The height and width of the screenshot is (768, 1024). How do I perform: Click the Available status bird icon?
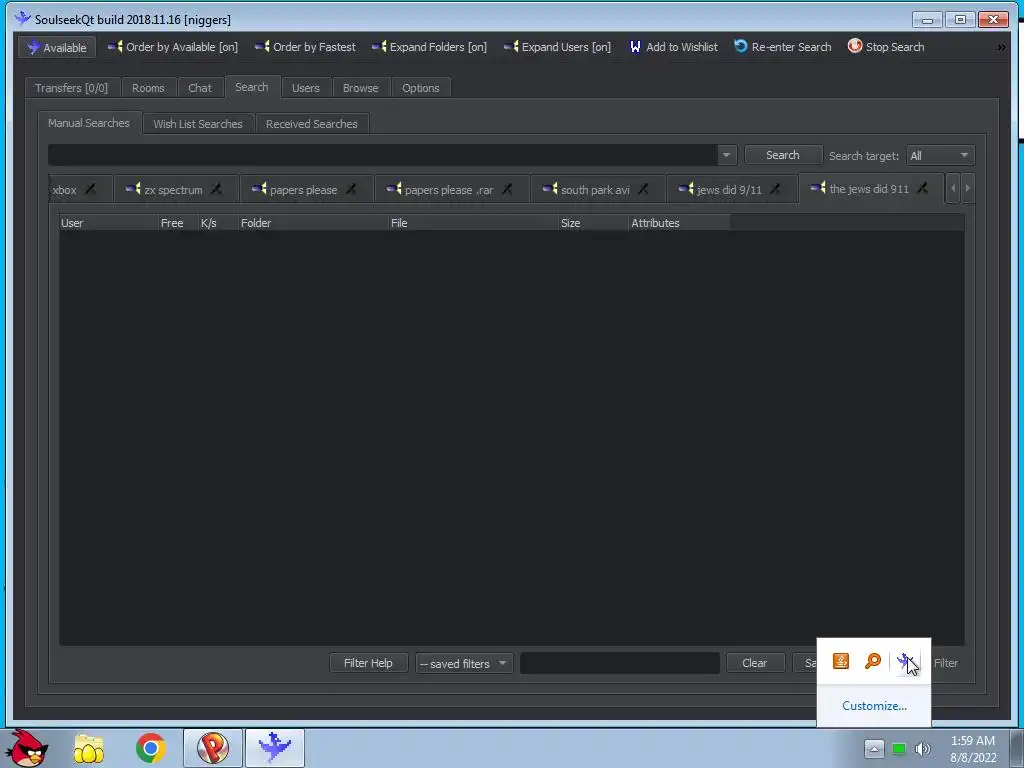[x=33, y=48]
